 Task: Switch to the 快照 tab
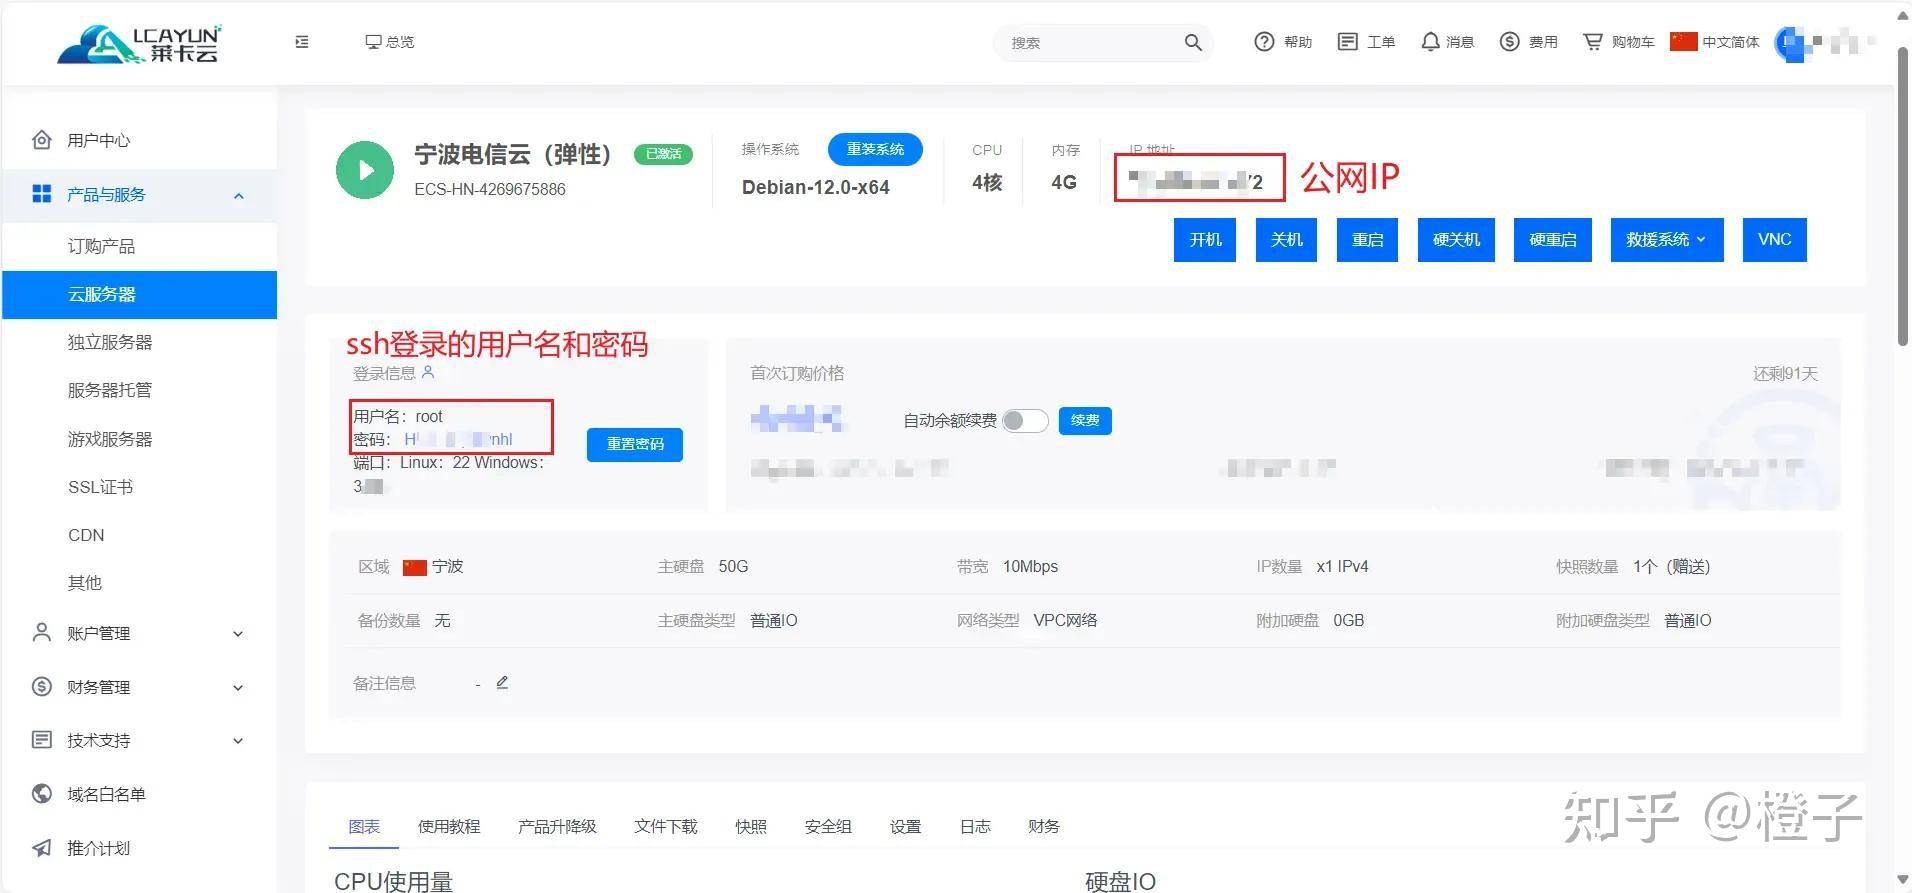tap(751, 826)
